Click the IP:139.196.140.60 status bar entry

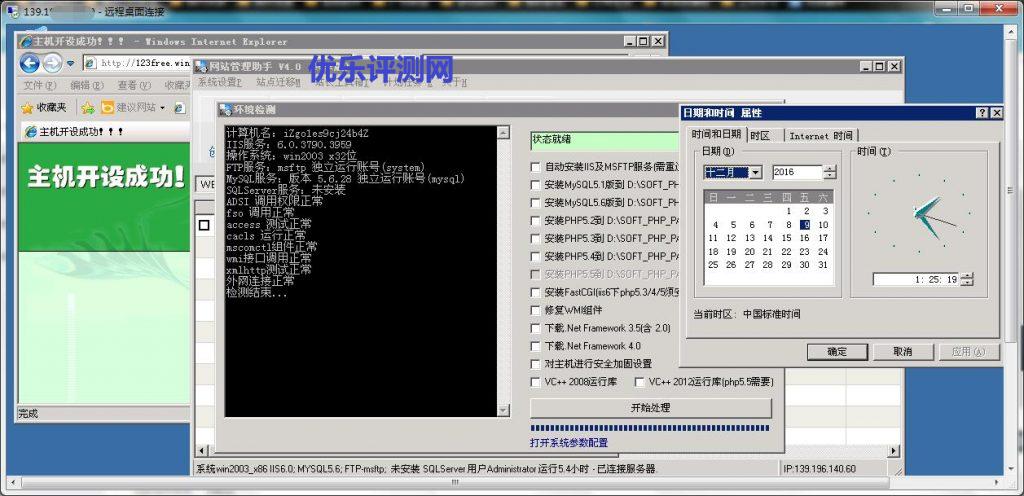(x=819, y=469)
